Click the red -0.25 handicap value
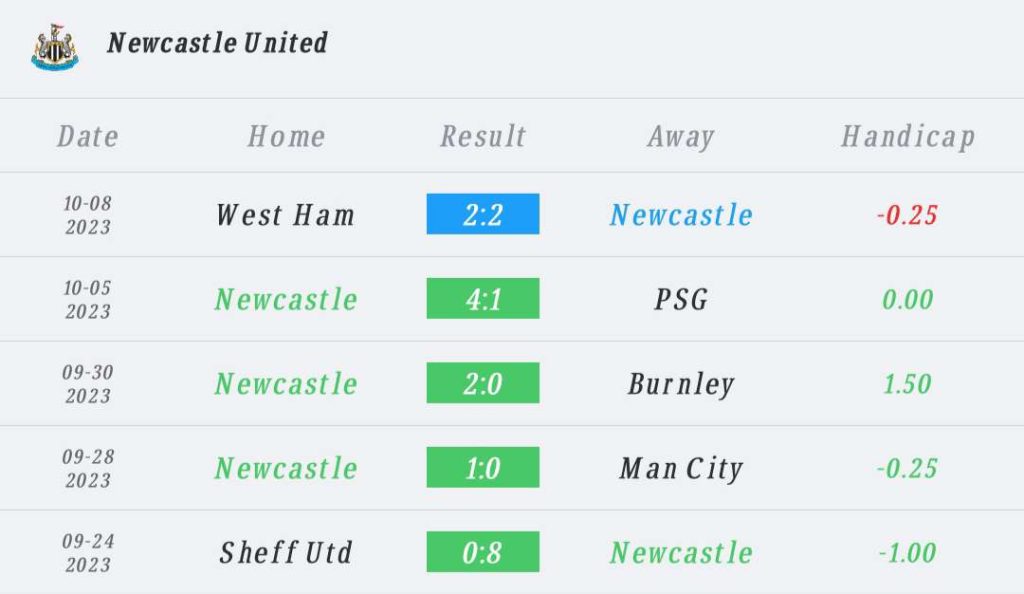 coord(907,215)
